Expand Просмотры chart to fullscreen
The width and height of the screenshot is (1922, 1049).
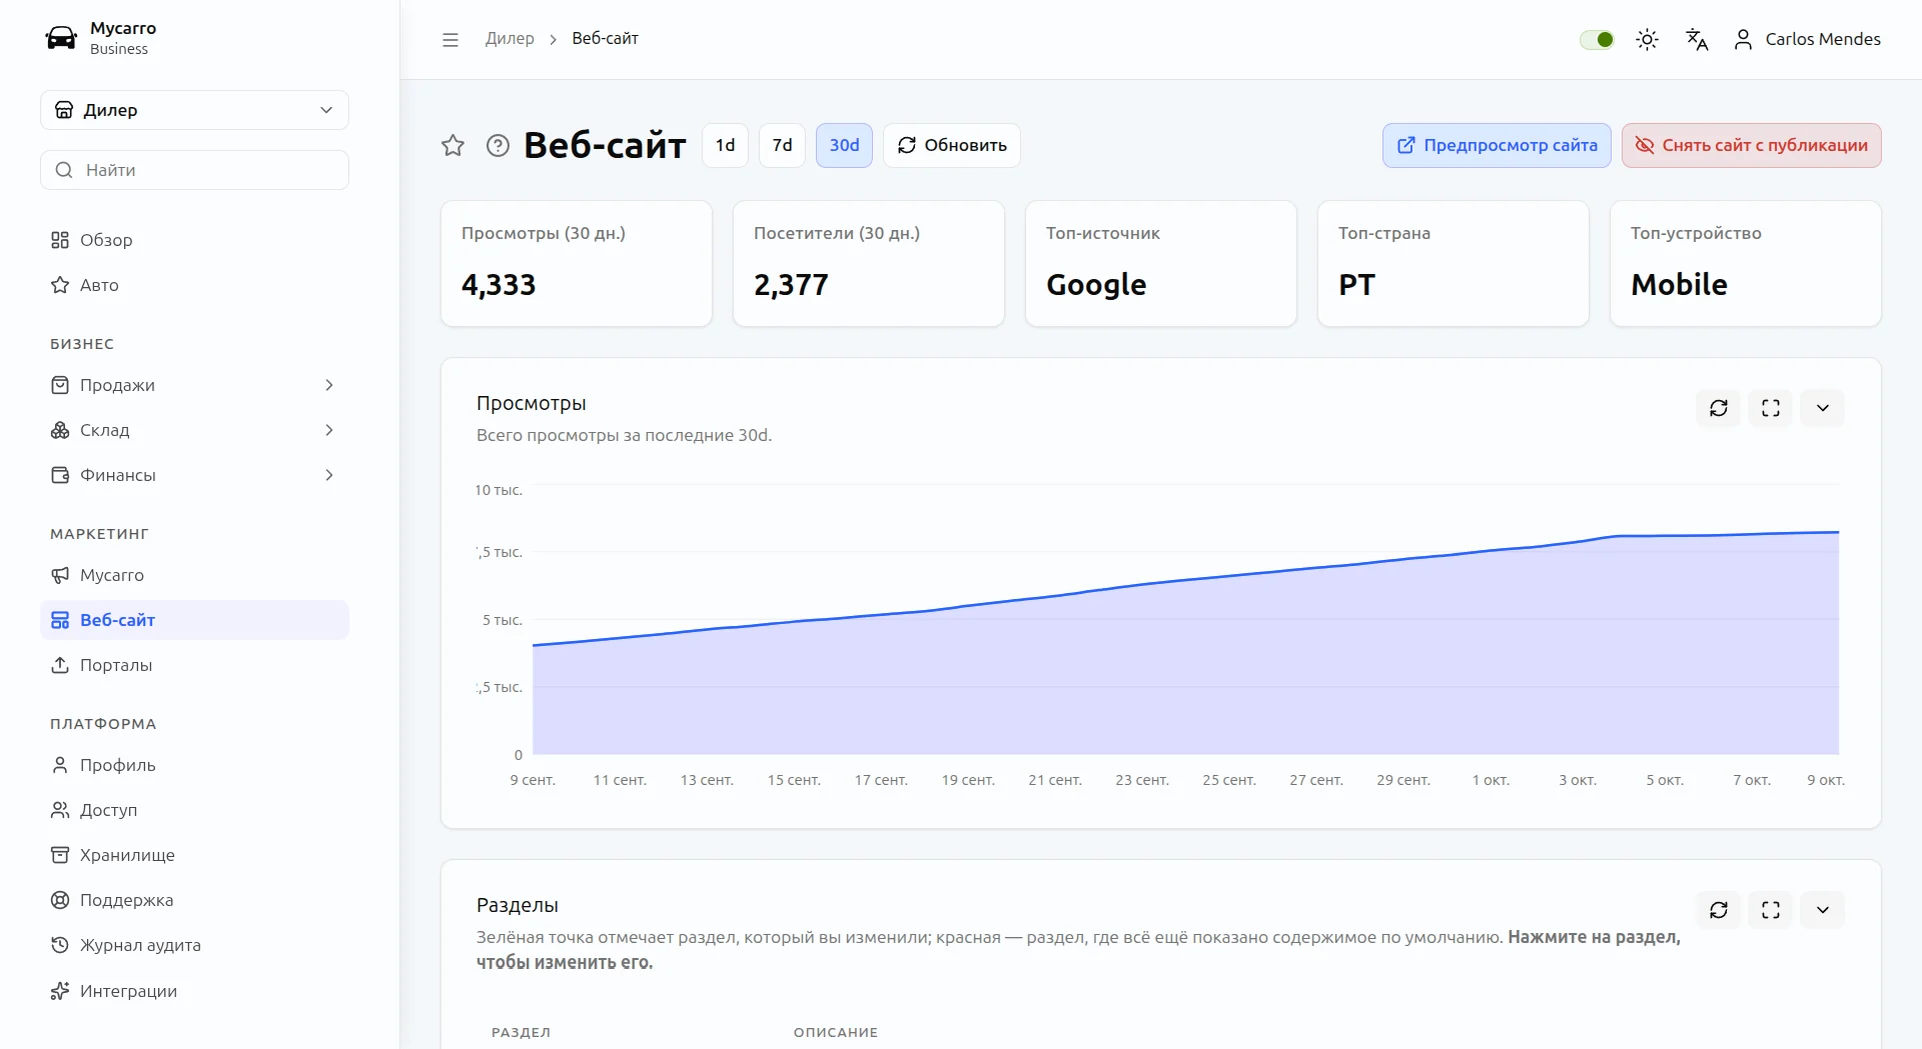pyautogui.click(x=1771, y=408)
